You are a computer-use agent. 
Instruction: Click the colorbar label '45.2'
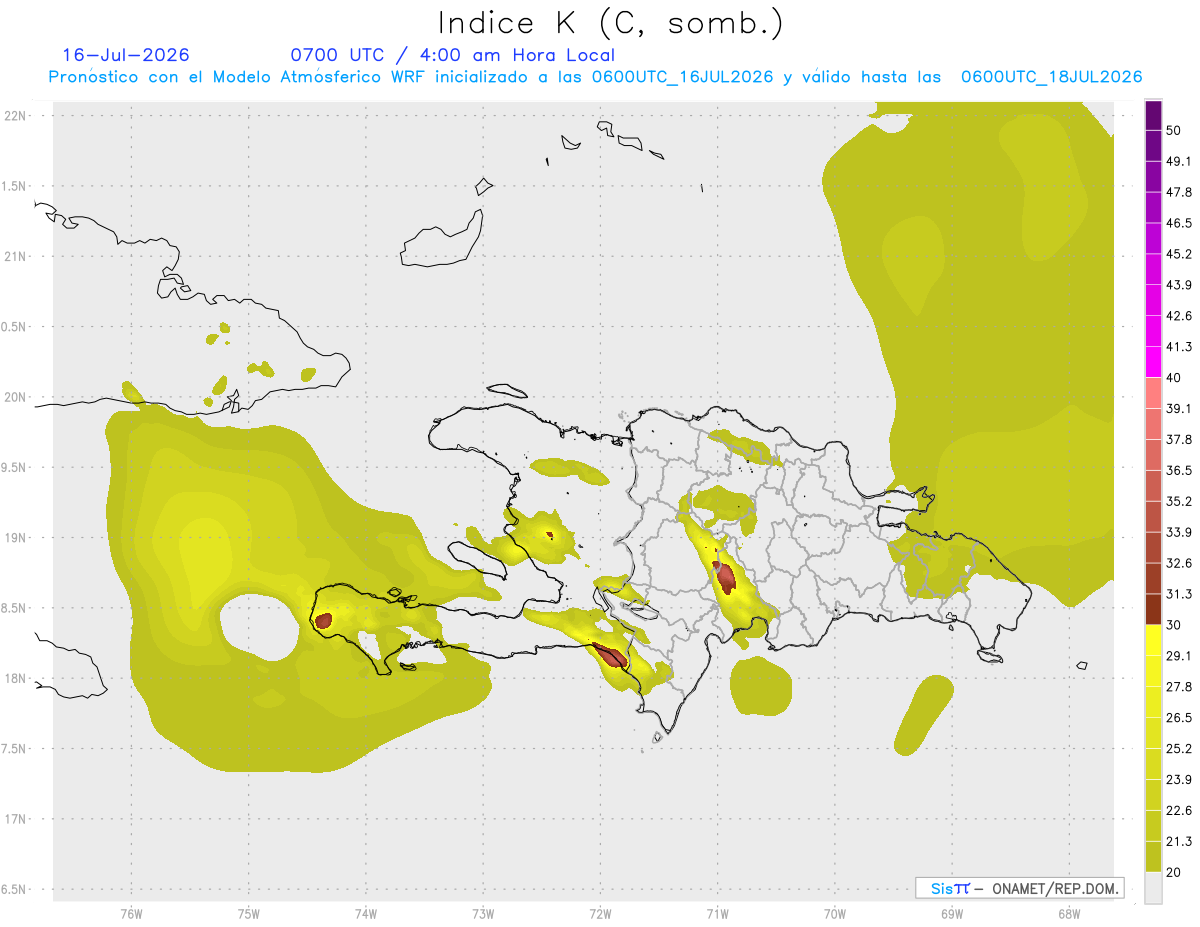[x=1179, y=254]
